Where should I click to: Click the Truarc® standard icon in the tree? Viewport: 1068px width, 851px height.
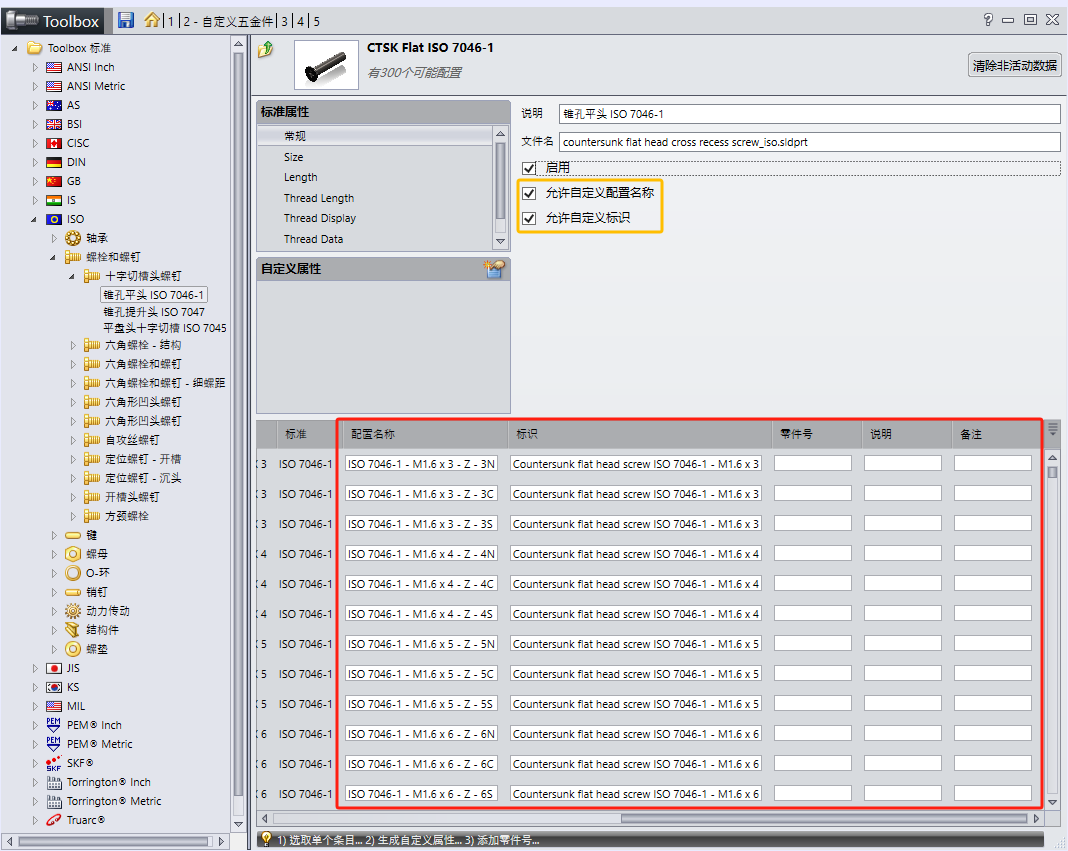tap(55, 819)
